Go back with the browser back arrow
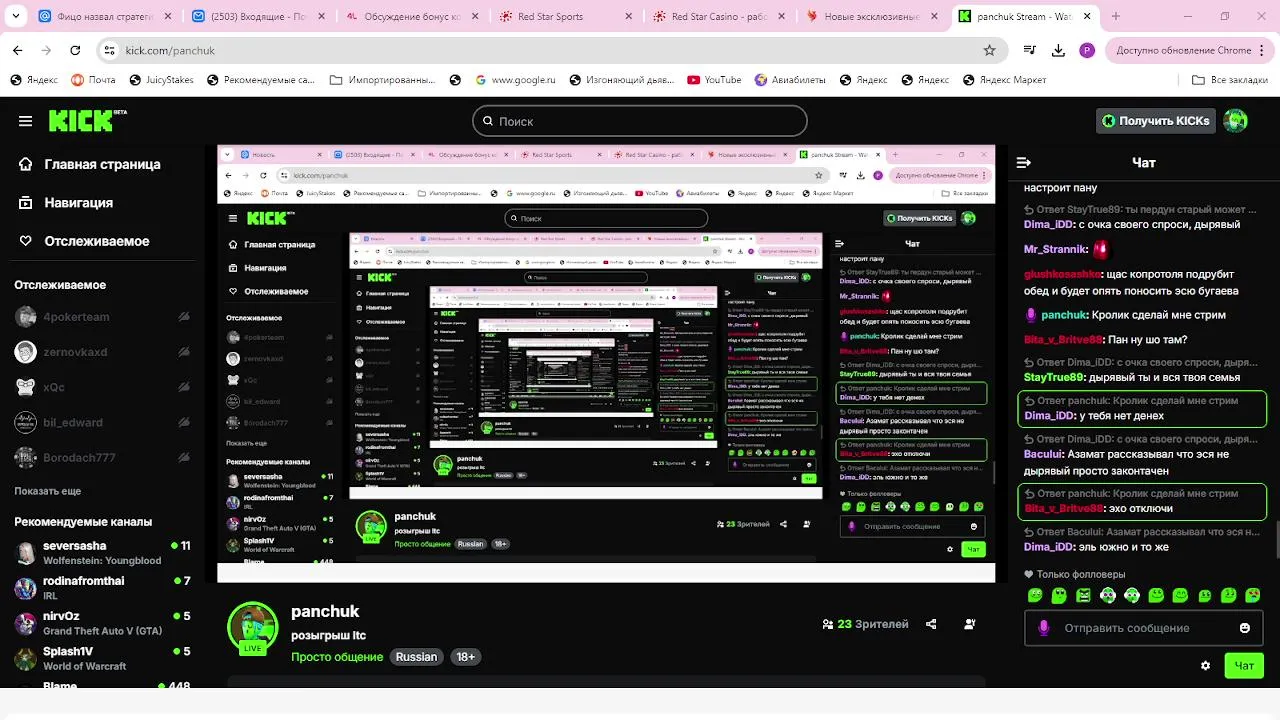The image size is (1280, 720). click(x=18, y=50)
